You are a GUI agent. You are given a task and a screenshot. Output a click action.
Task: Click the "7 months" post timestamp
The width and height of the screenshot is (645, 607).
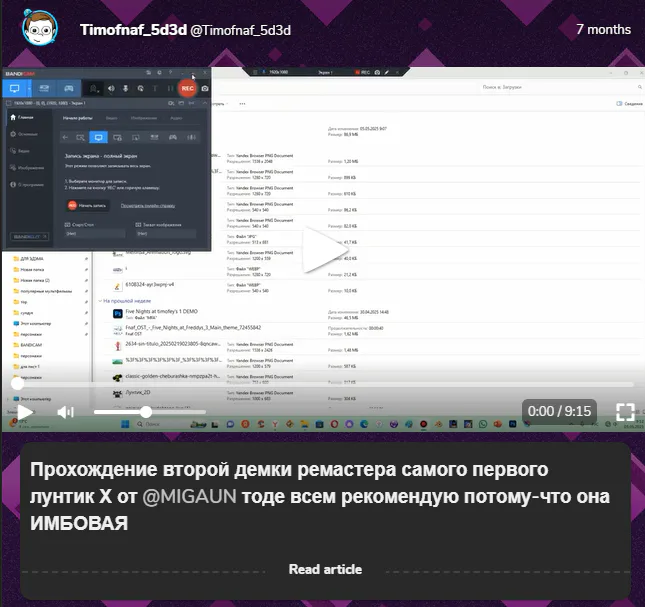tap(603, 29)
